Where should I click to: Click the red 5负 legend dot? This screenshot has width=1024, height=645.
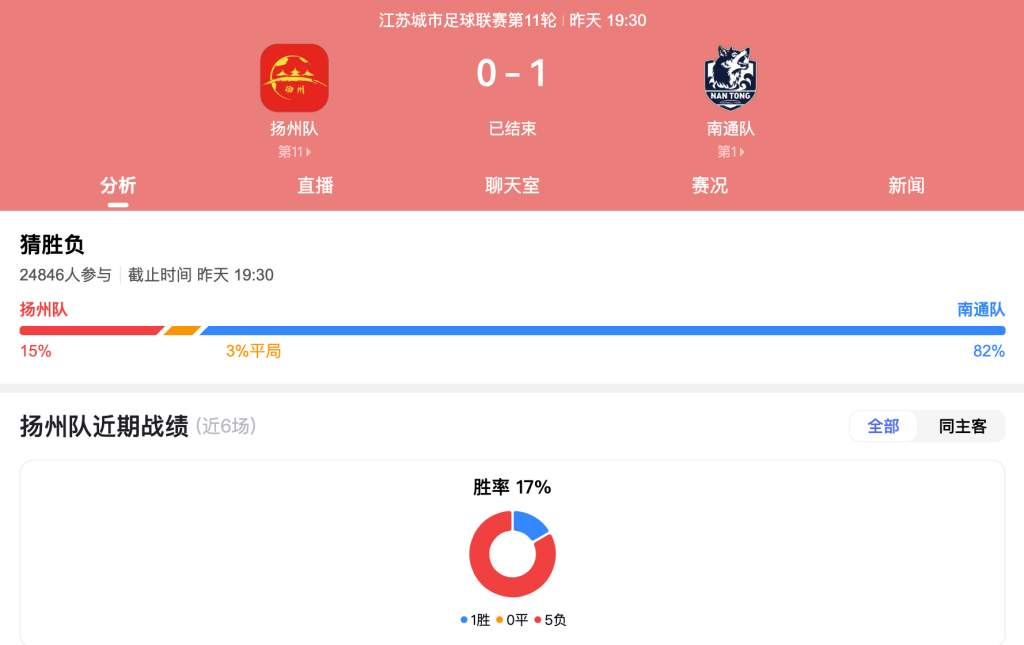tap(537, 620)
